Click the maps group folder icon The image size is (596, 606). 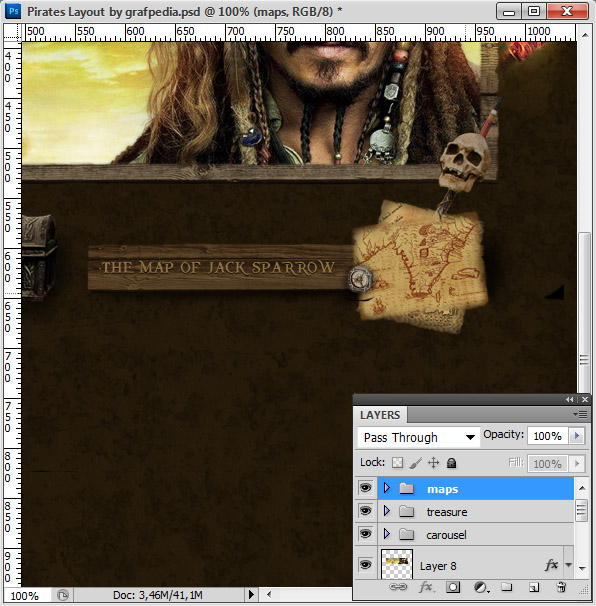pos(406,488)
